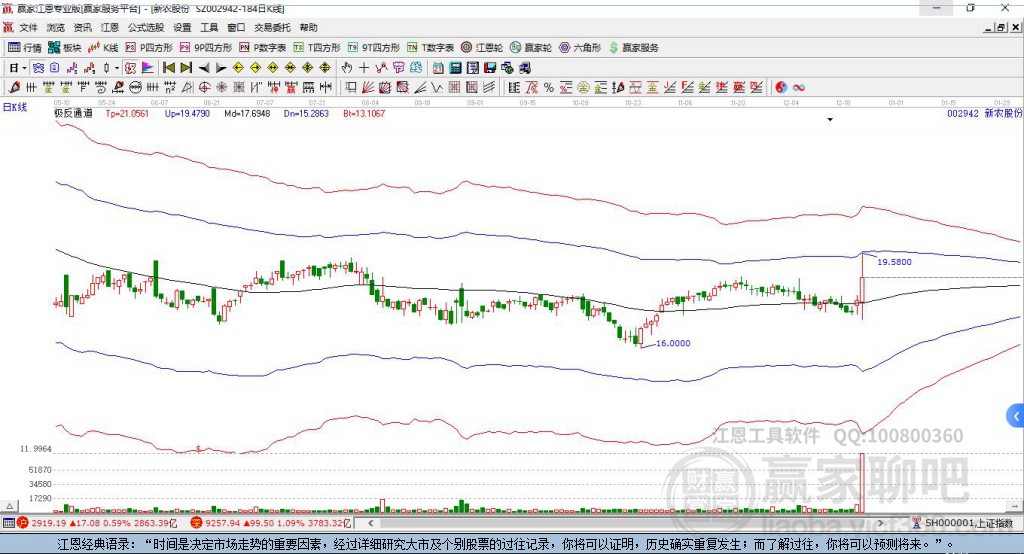Open the 赢家轮 wheel tool
The image size is (1024, 554).
(531, 48)
